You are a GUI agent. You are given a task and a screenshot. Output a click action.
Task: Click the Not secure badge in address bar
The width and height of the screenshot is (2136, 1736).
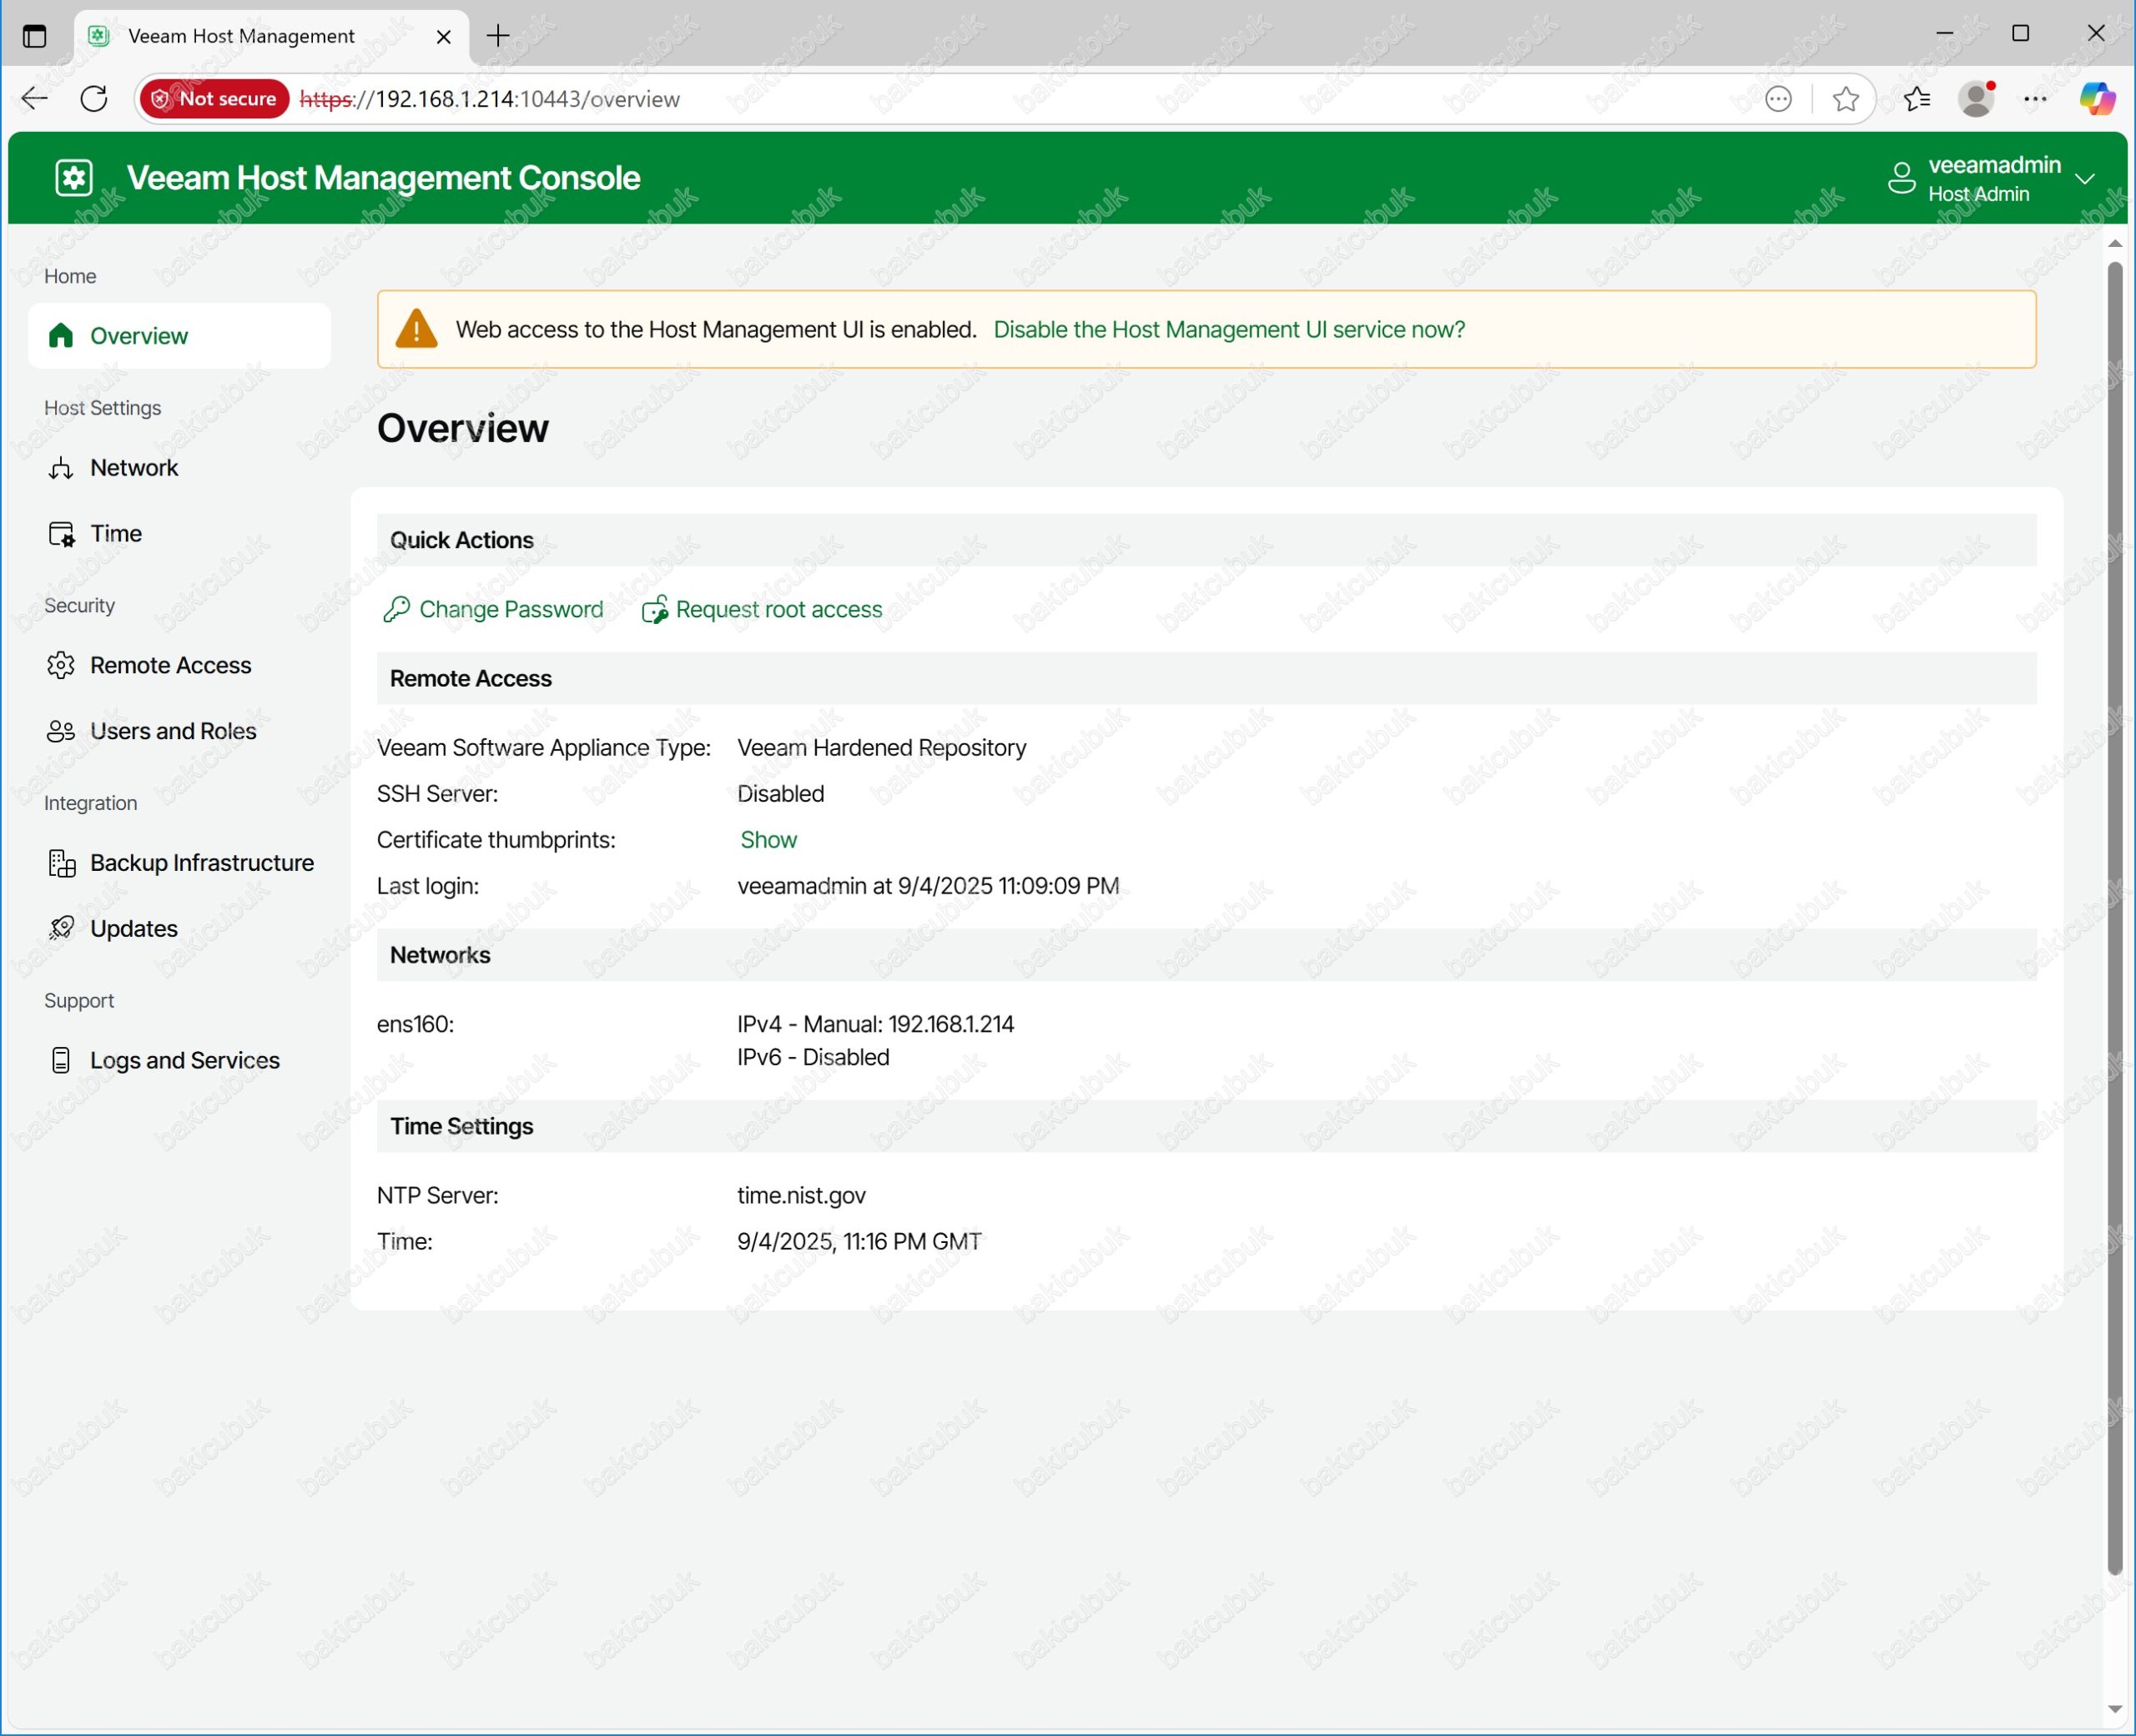[215, 99]
